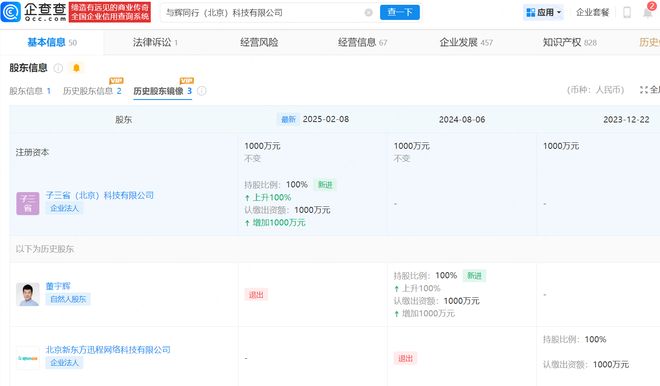660x386 pixels.
Task: Open 北京新东方迅程网络科技有限公司 link
Action: point(108,350)
